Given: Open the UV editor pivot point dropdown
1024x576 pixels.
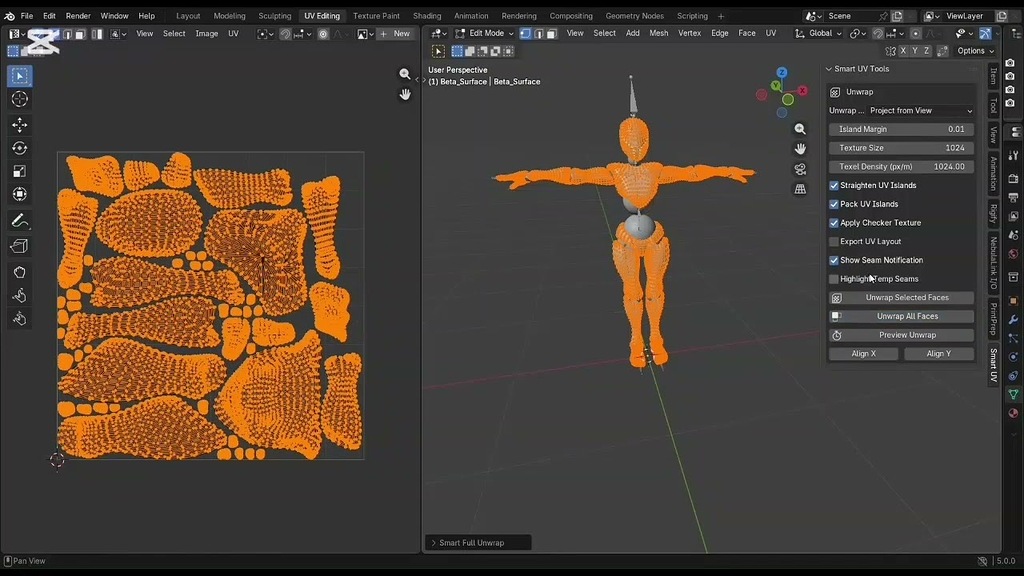Looking at the screenshot, I should 263,33.
